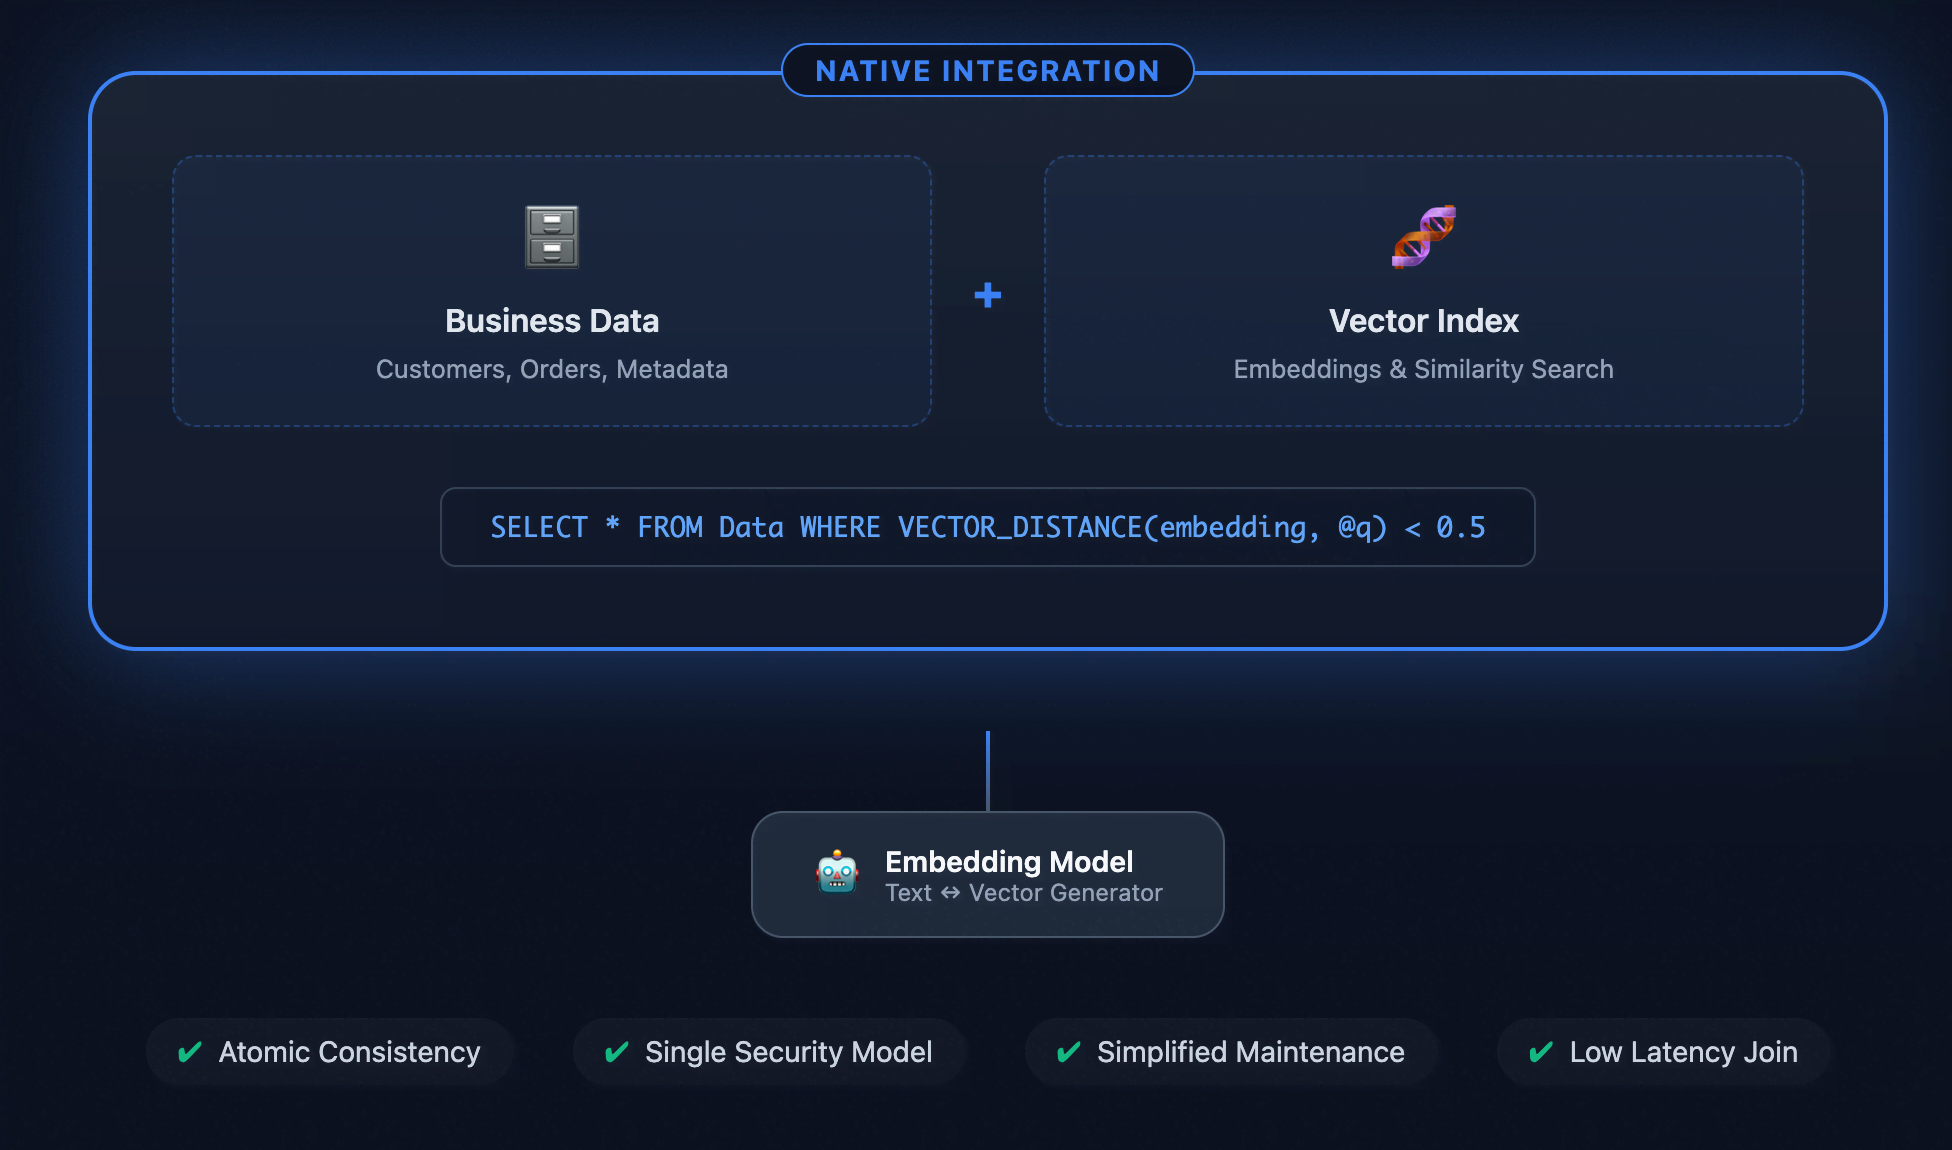Select the NATIVE INTEGRATION label badge
The image size is (1952, 1150).
988,70
